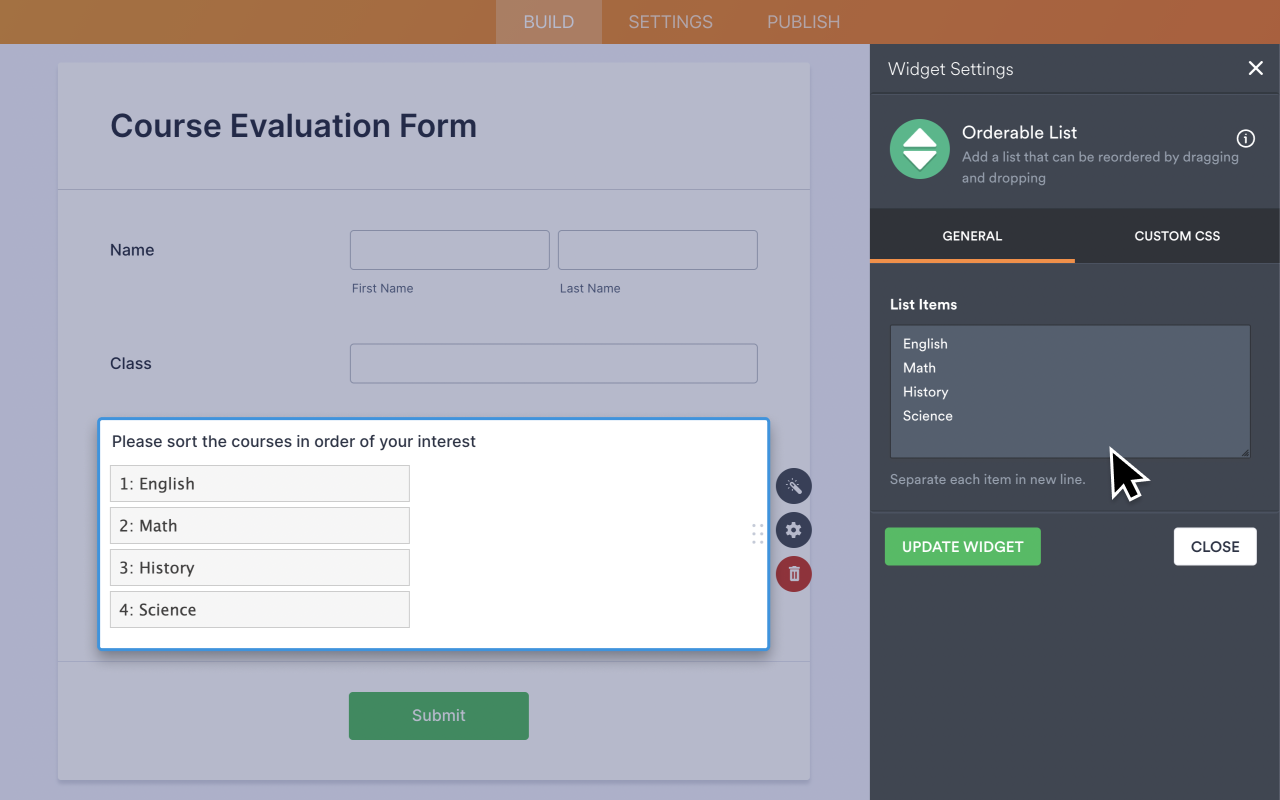
Task: Close the Widget Settings panel with X
Action: click(x=1256, y=68)
